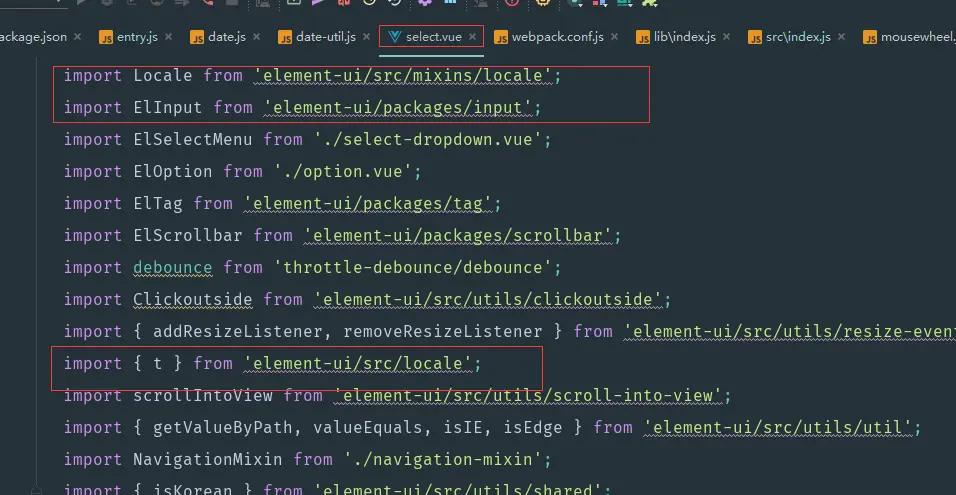Image resolution: width=956 pixels, height=495 pixels.
Task: Click the JS file icon on src\index.js tab
Action: click(x=755, y=38)
